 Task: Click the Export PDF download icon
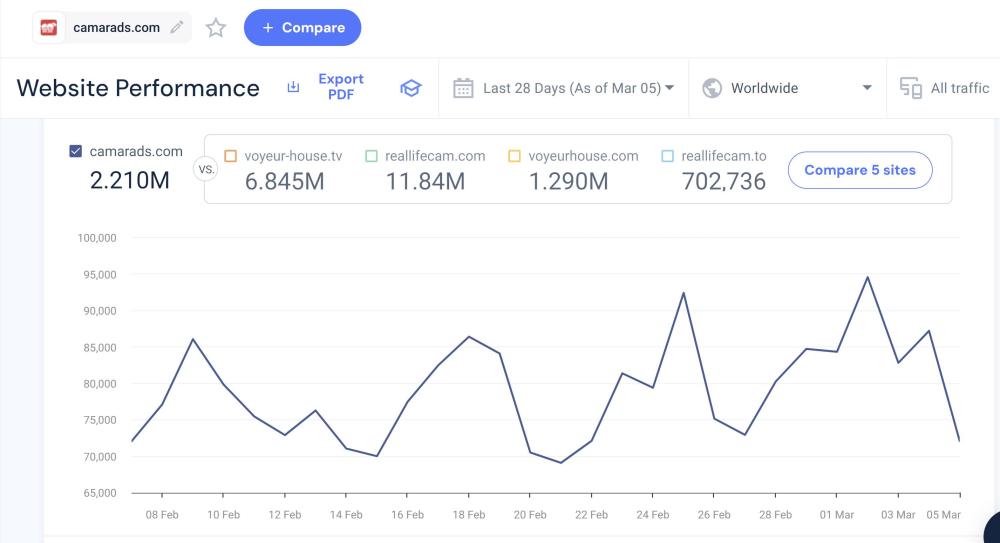pyautogui.click(x=293, y=88)
